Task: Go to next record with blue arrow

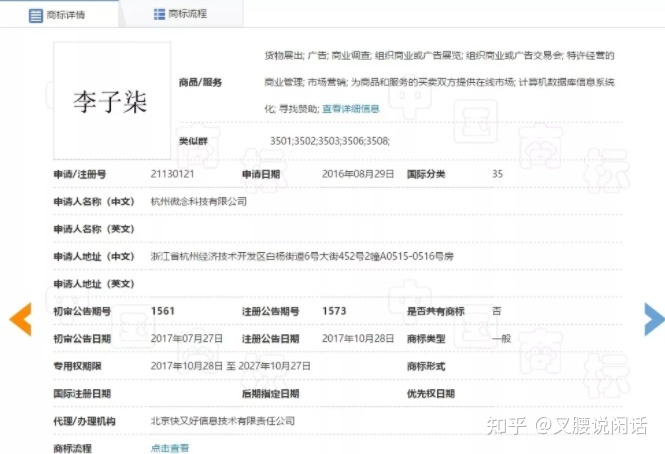Action: point(654,319)
